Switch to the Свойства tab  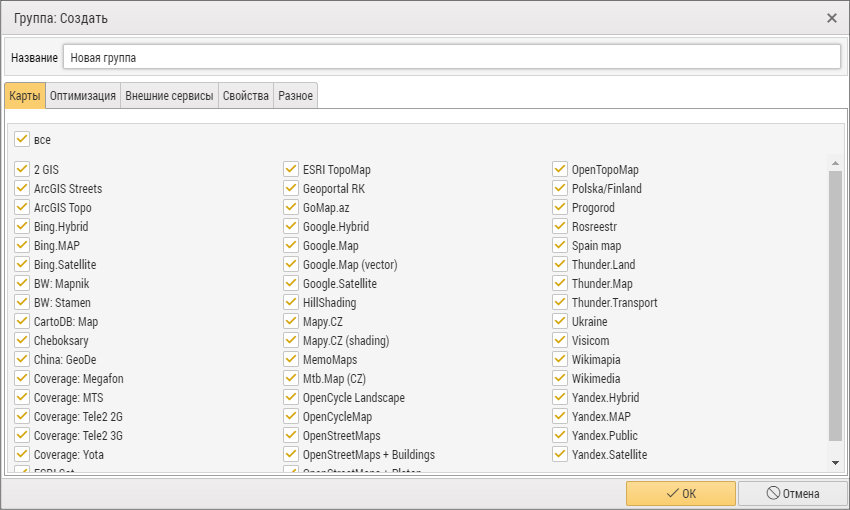click(246, 96)
